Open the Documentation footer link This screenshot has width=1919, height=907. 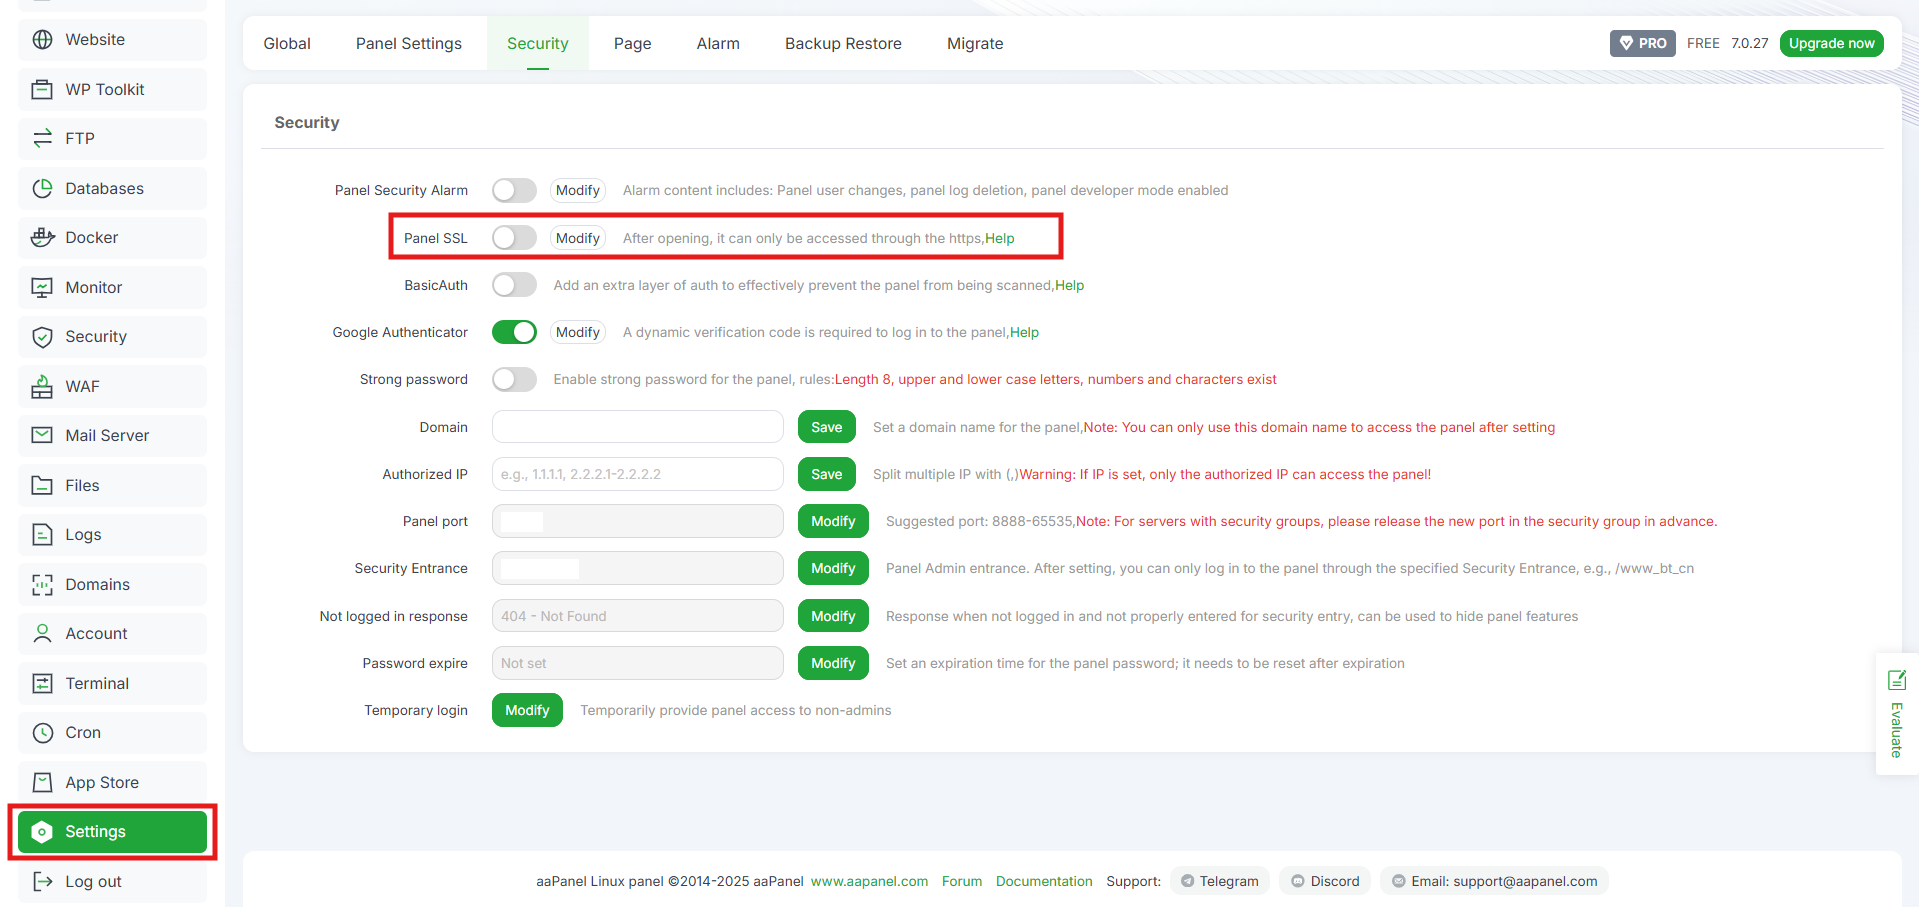[1044, 881]
